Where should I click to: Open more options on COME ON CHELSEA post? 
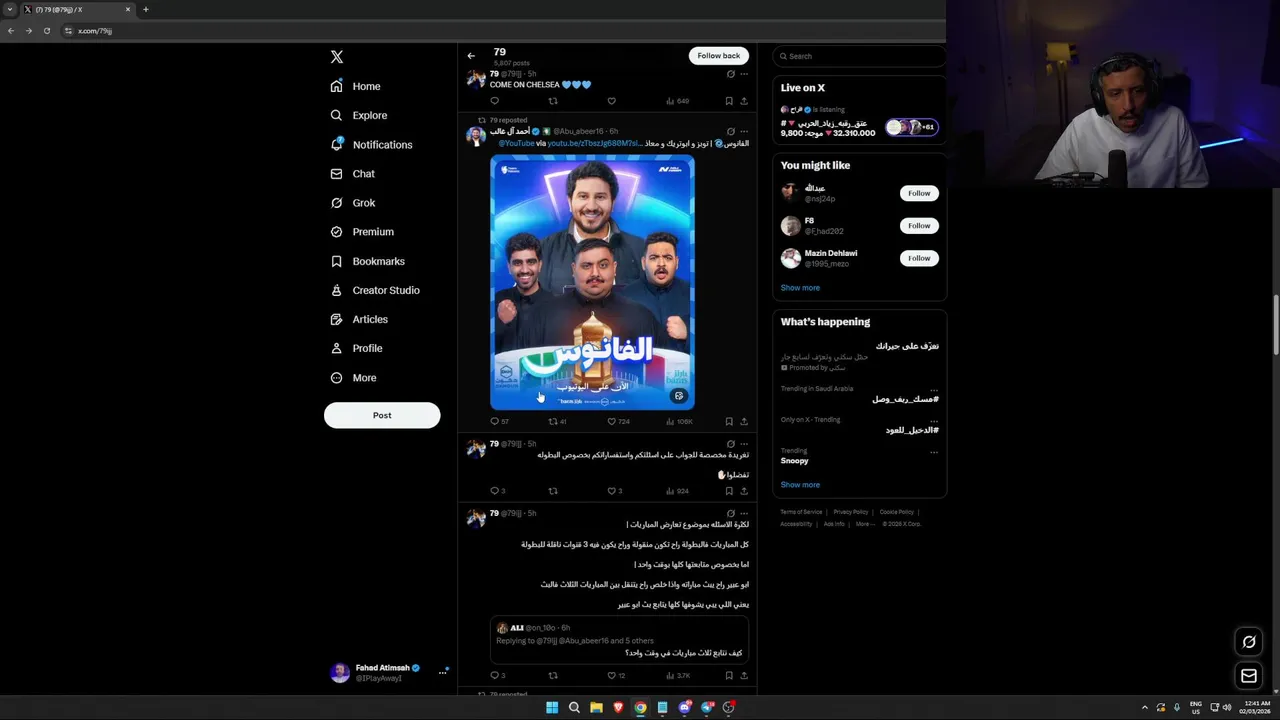click(743, 74)
